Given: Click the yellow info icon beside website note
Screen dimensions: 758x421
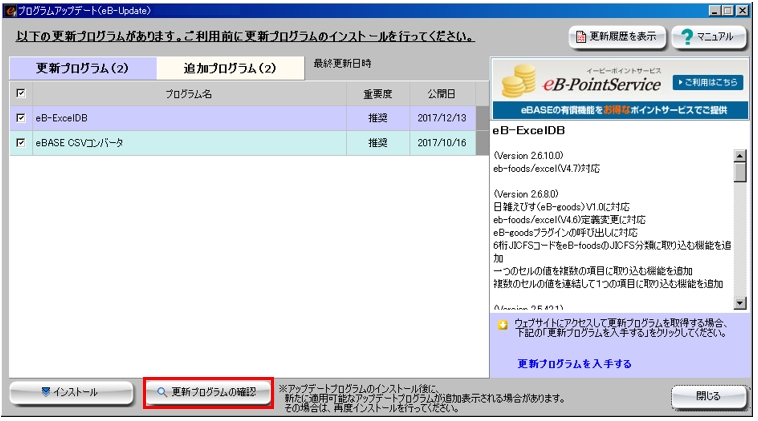Looking at the screenshot, I should pos(503,325).
